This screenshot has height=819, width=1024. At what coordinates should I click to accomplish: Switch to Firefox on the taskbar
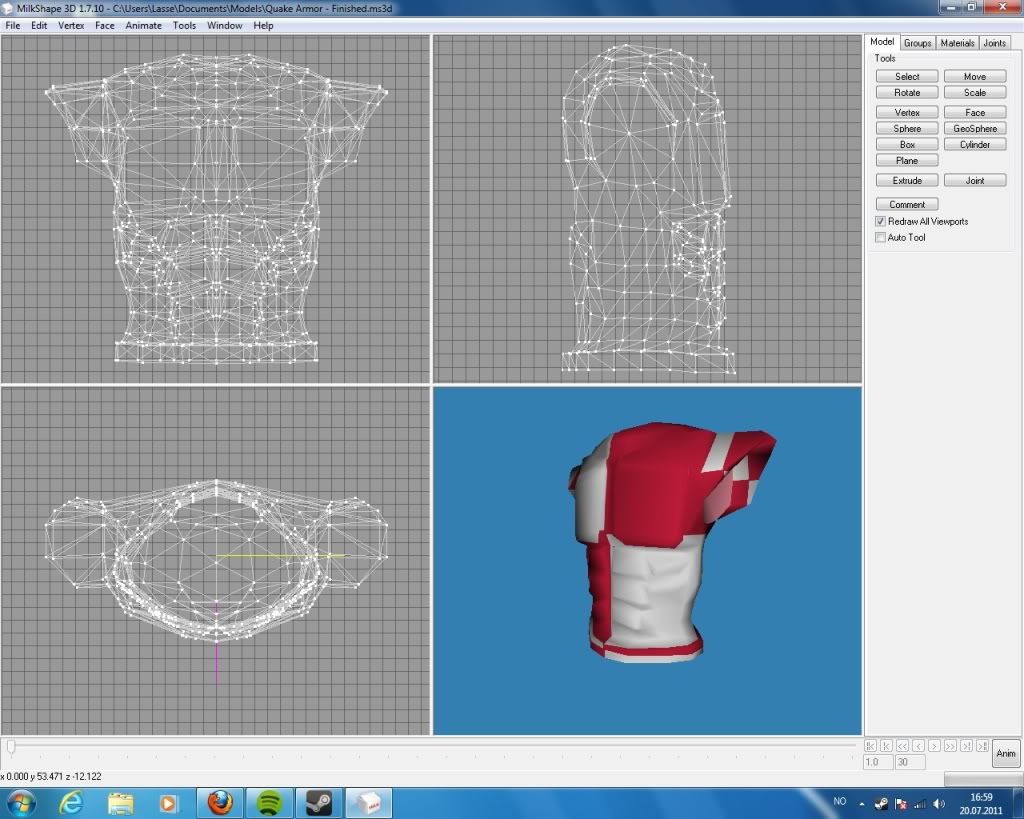(220, 803)
